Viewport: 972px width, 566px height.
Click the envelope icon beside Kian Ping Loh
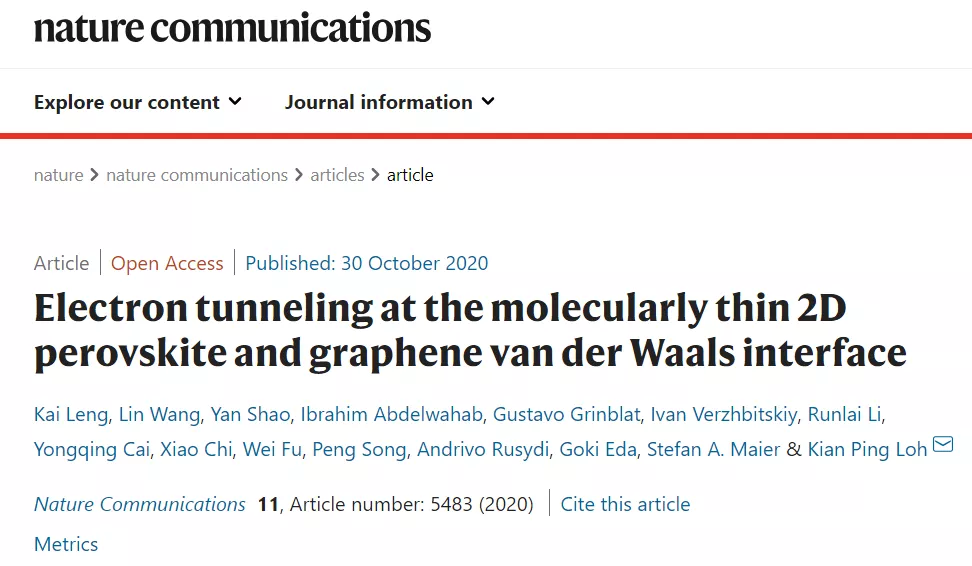[943, 444]
